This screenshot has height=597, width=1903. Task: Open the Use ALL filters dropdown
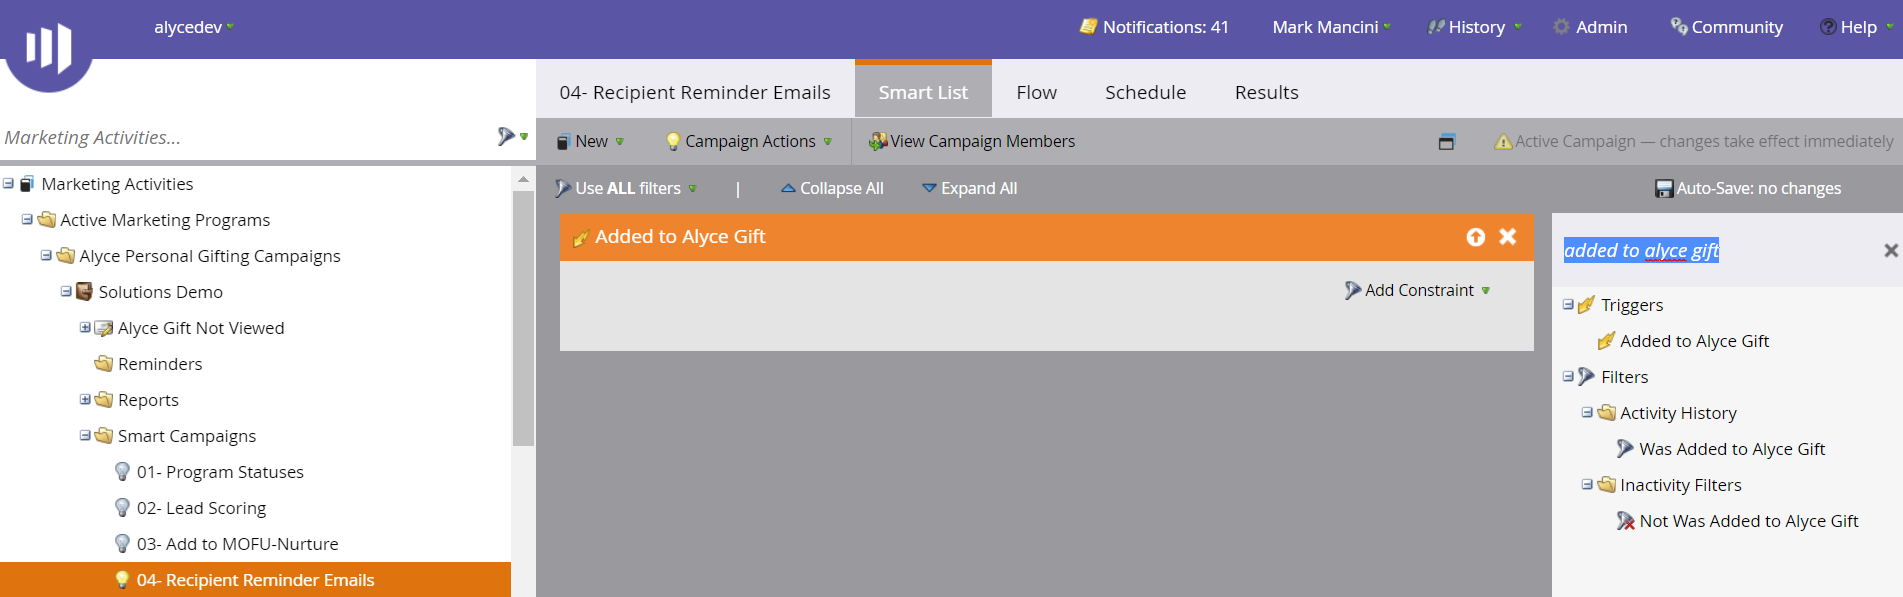click(626, 188)
